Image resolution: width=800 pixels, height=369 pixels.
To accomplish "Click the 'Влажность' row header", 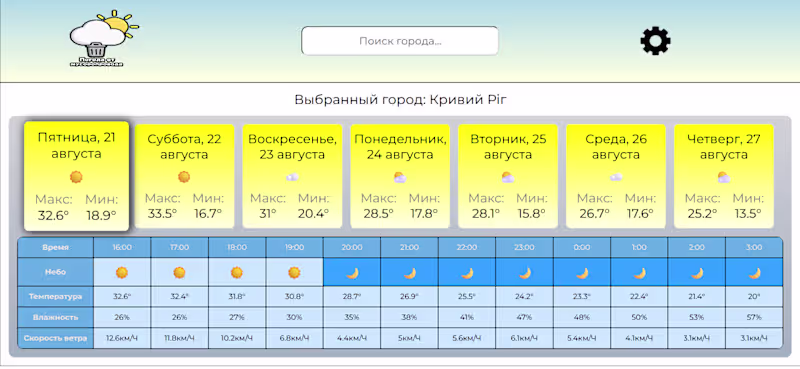I will pos(56,317).
